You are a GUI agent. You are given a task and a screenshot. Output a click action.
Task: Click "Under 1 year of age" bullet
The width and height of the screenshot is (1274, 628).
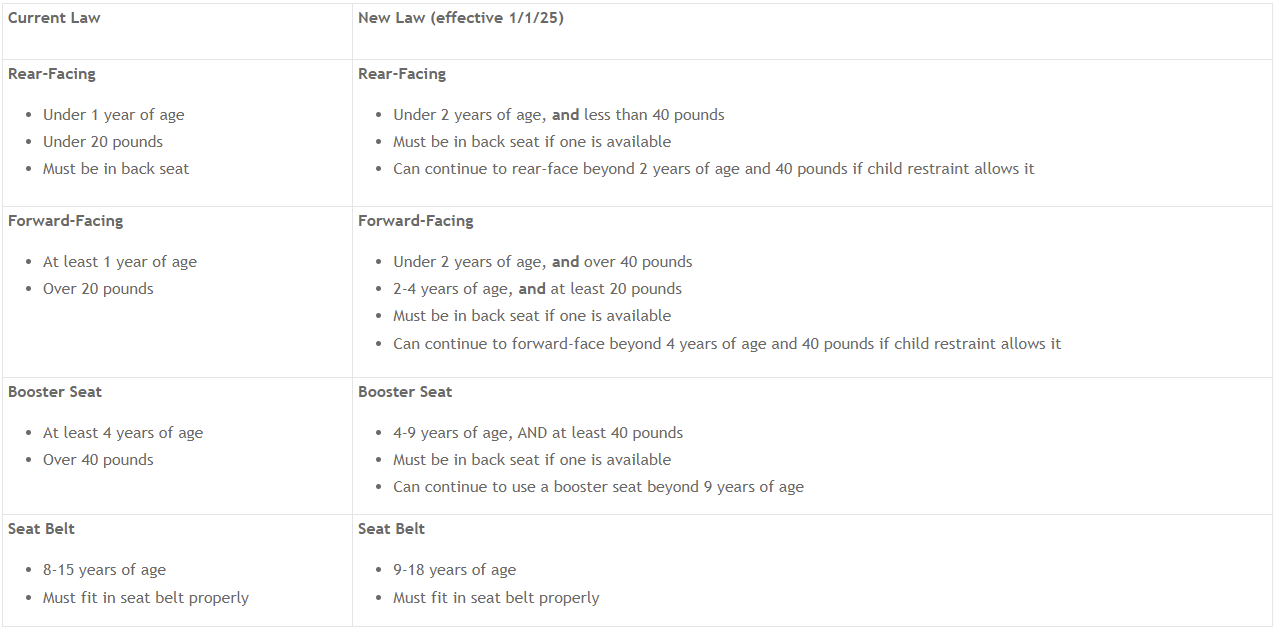click(113, 115)
